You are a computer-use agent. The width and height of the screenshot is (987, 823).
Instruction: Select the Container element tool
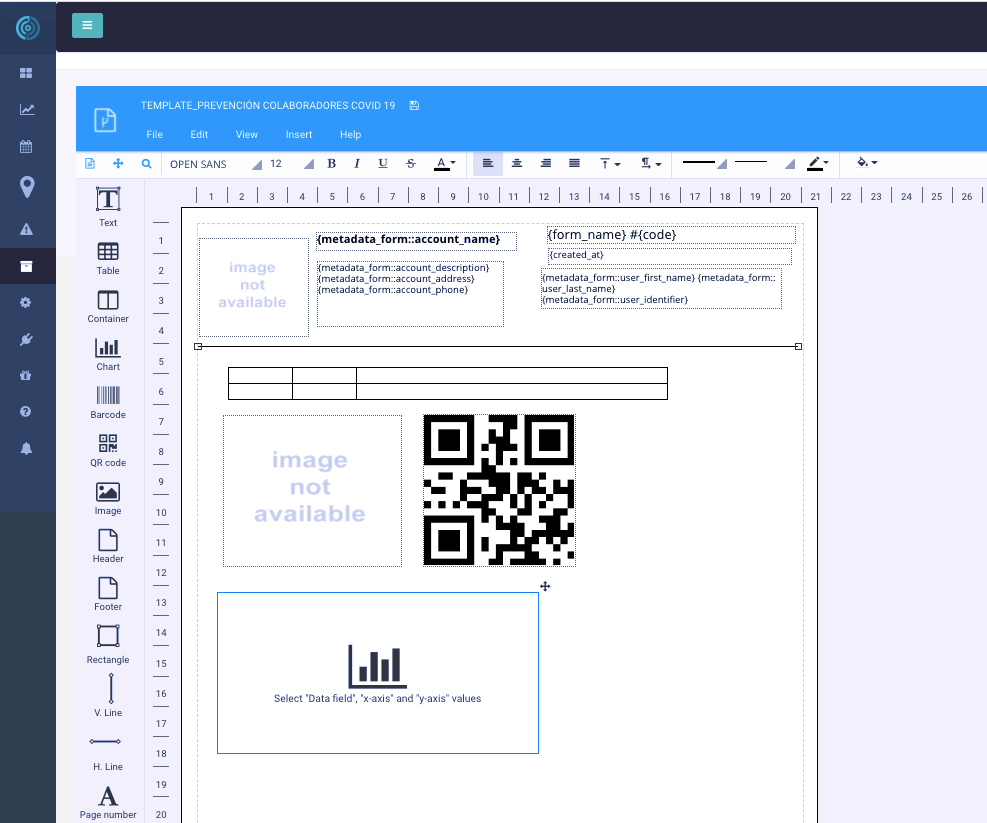[x=108, y=307]
